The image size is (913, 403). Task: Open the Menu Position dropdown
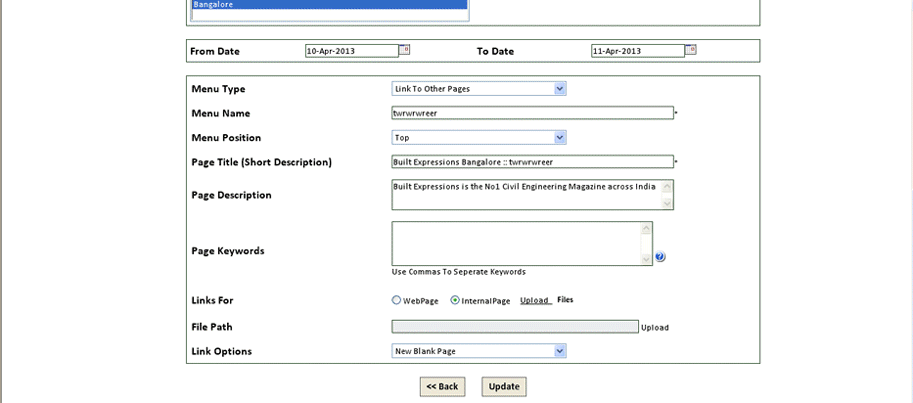pos(560,138)
